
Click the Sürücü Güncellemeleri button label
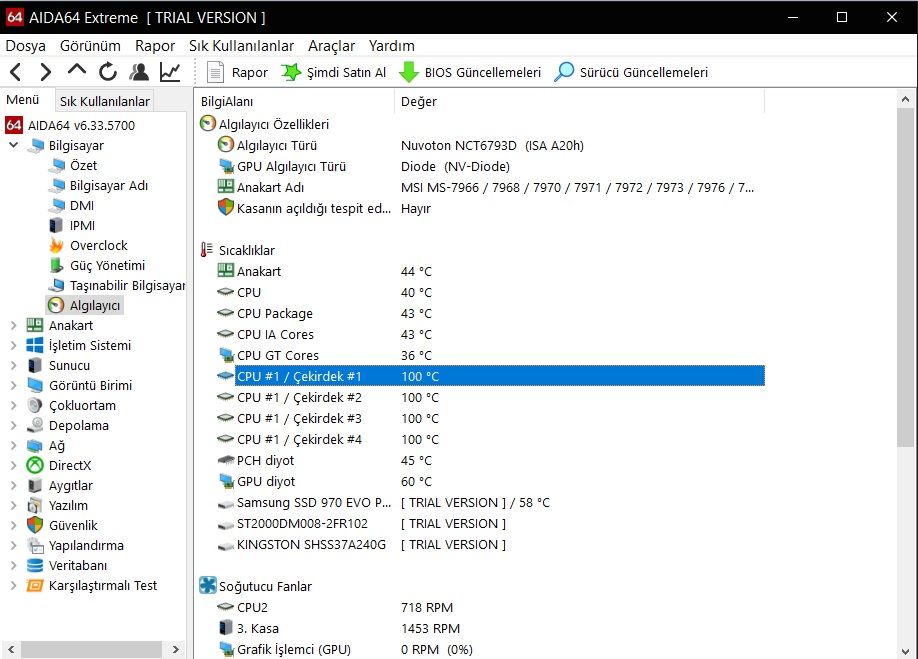tap(643, 73)
